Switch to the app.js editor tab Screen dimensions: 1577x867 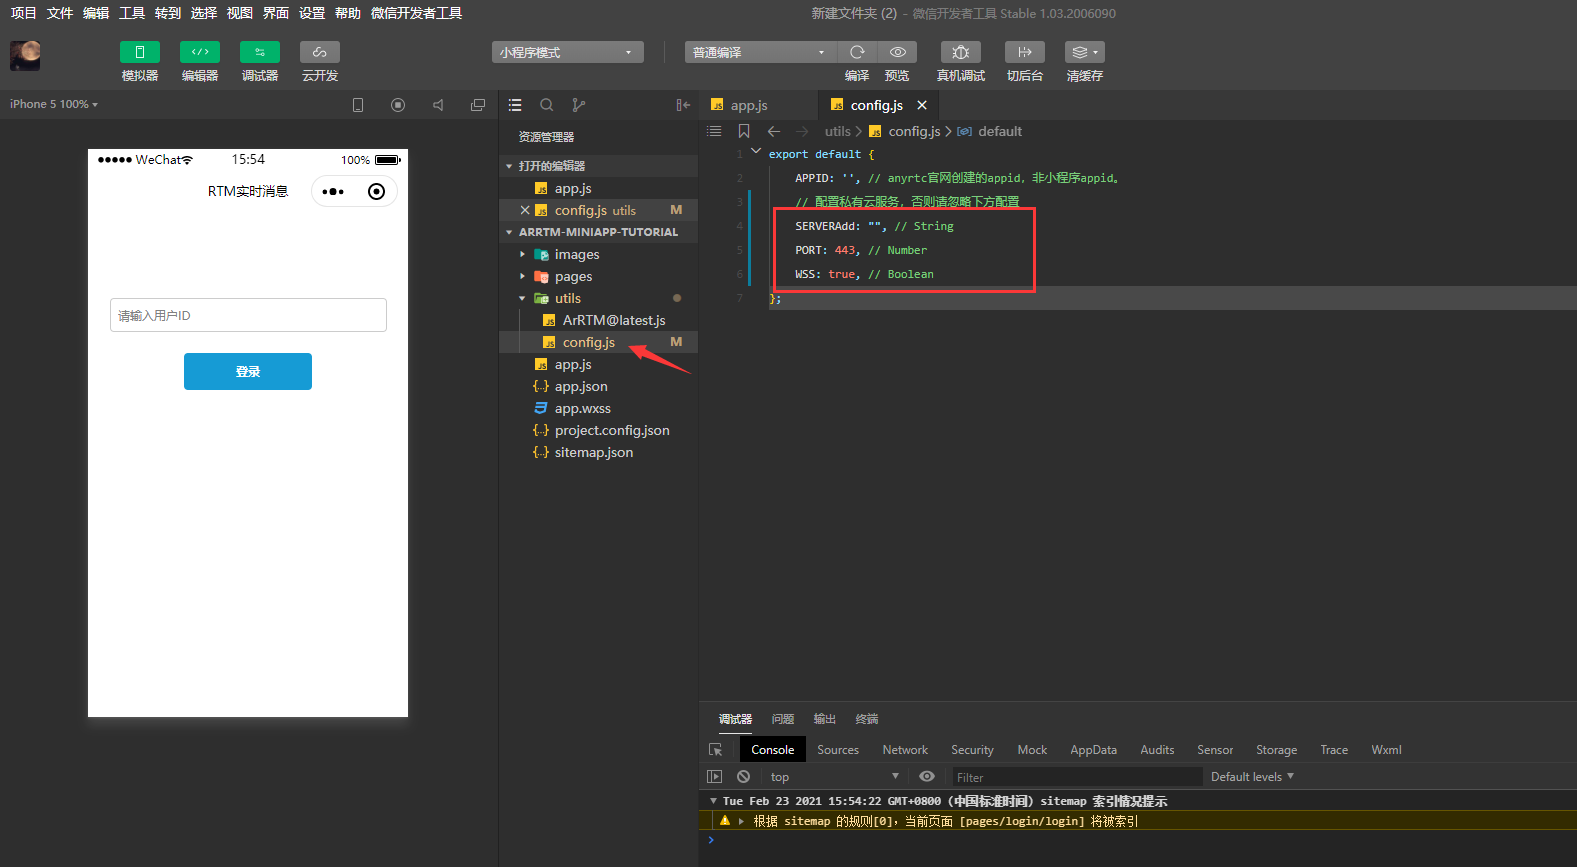[x=748, y=105]
